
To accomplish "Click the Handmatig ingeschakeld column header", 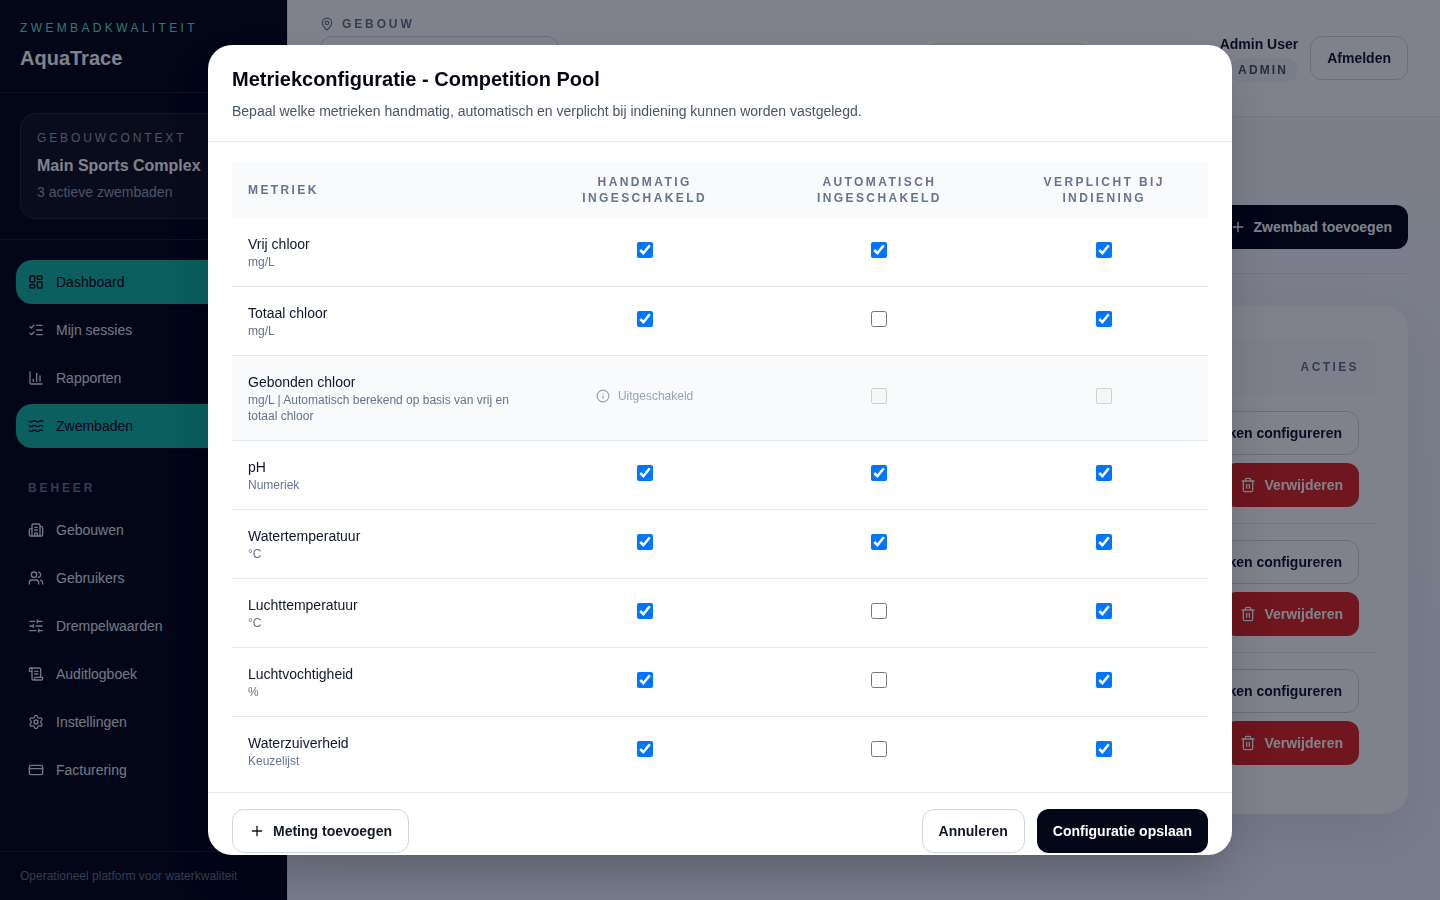I will pos(644,190).
